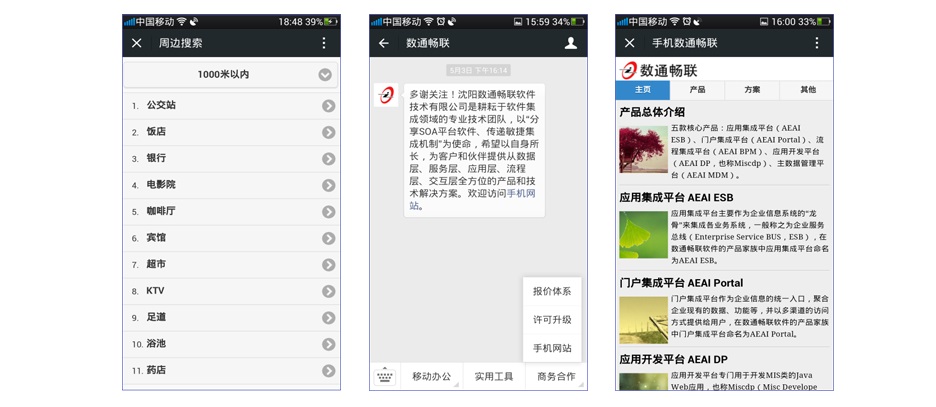Tap the 数通畅联 avatar in the chat
Viewport: 936px width, 407px height.
point(386,95)
